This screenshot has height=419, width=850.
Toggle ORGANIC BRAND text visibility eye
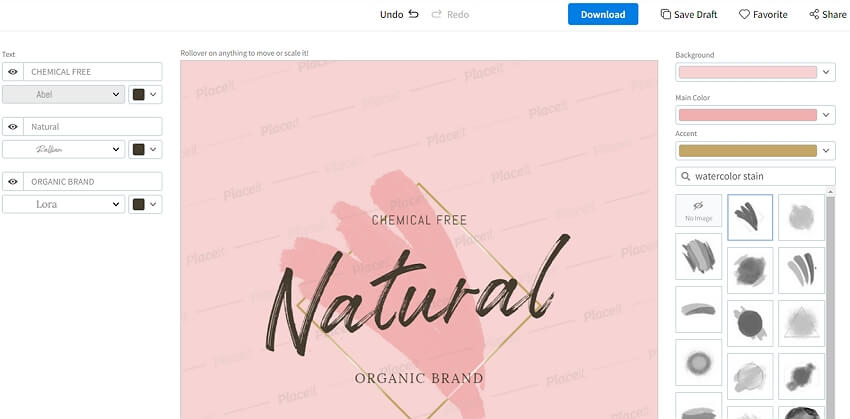[13, 182]
